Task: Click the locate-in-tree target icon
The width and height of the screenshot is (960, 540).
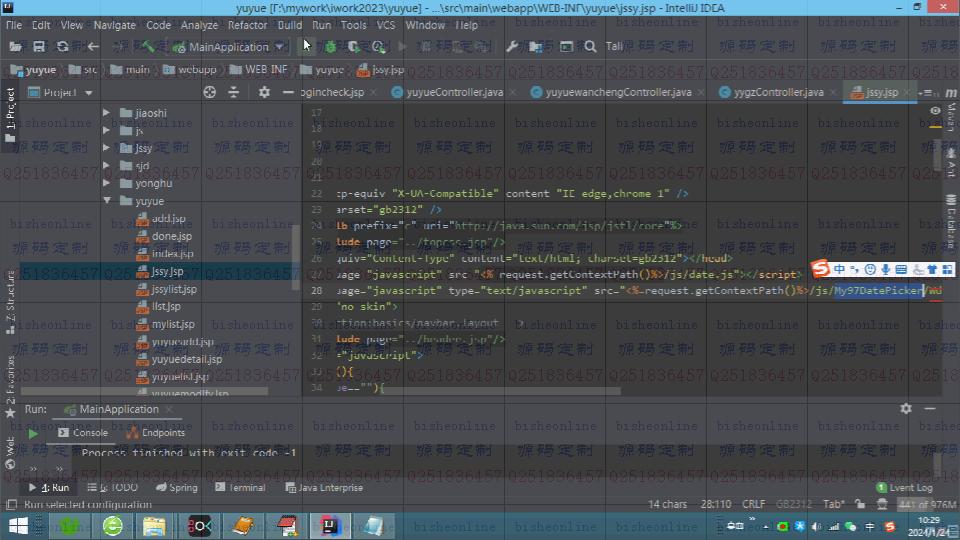Action: [209, 92]
